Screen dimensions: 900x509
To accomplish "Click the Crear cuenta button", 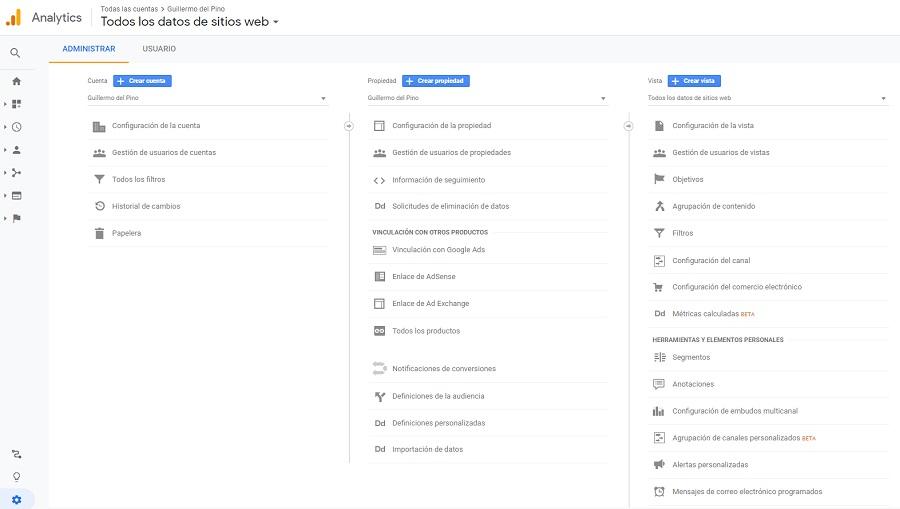I will [x=142, y=81].
